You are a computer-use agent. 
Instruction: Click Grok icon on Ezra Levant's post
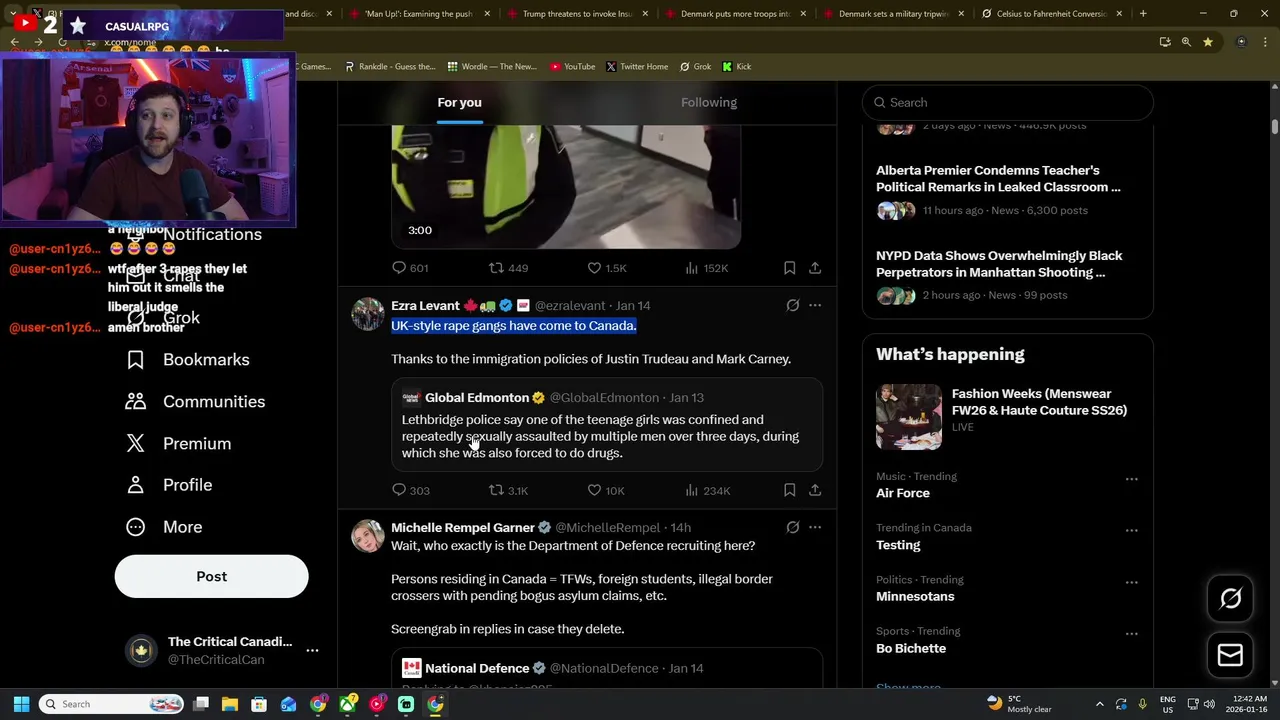[792, 305]
